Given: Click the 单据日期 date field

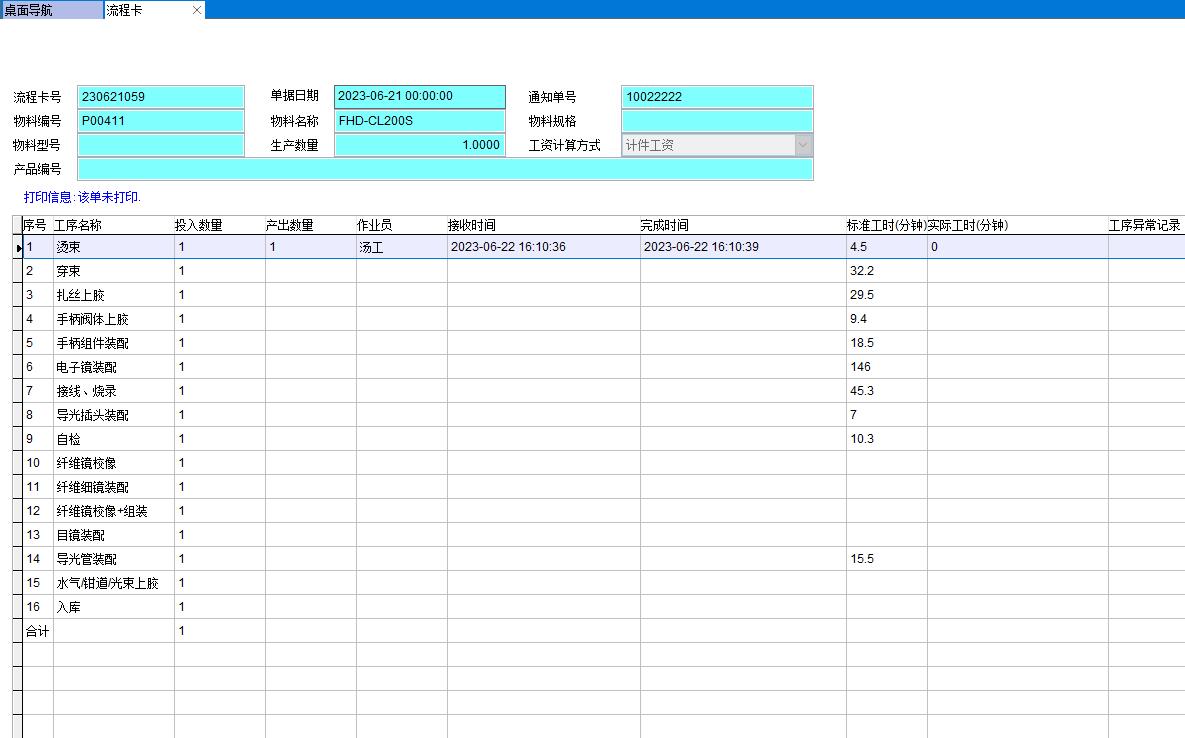Looking at the screenshot, I should coord(420,97).
